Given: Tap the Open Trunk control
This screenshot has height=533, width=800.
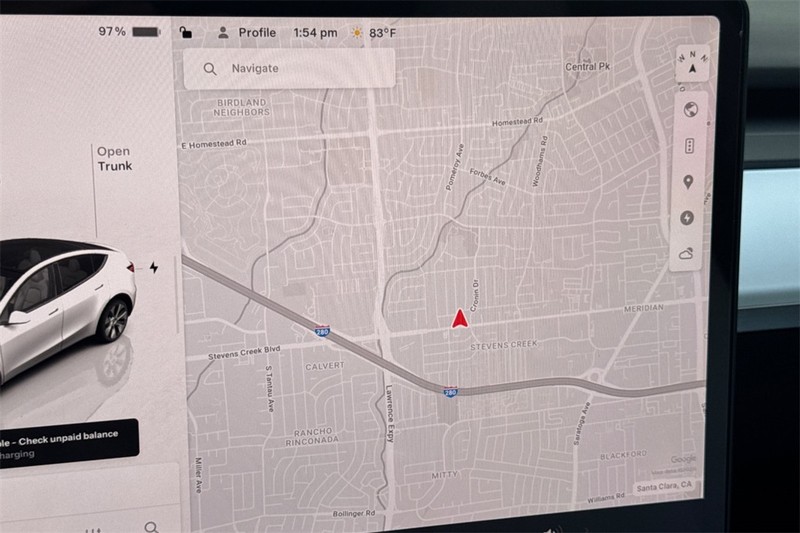Looking at the screenshot, I should pos(115,159).
